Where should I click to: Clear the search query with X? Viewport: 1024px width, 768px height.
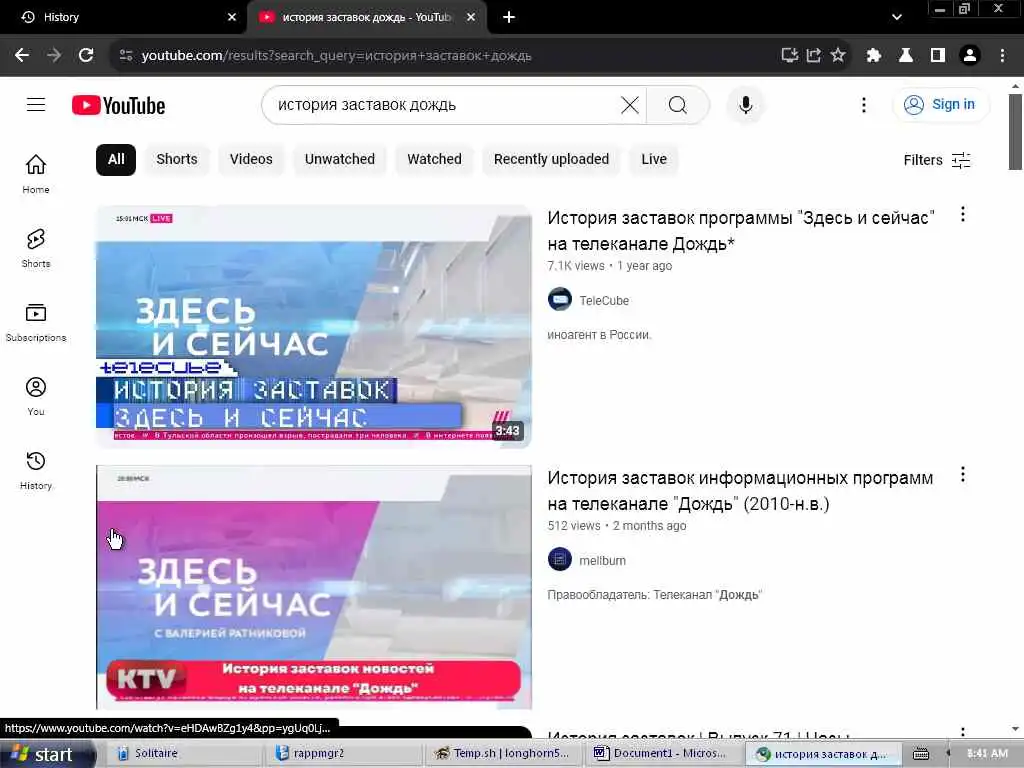pos(630,104)
